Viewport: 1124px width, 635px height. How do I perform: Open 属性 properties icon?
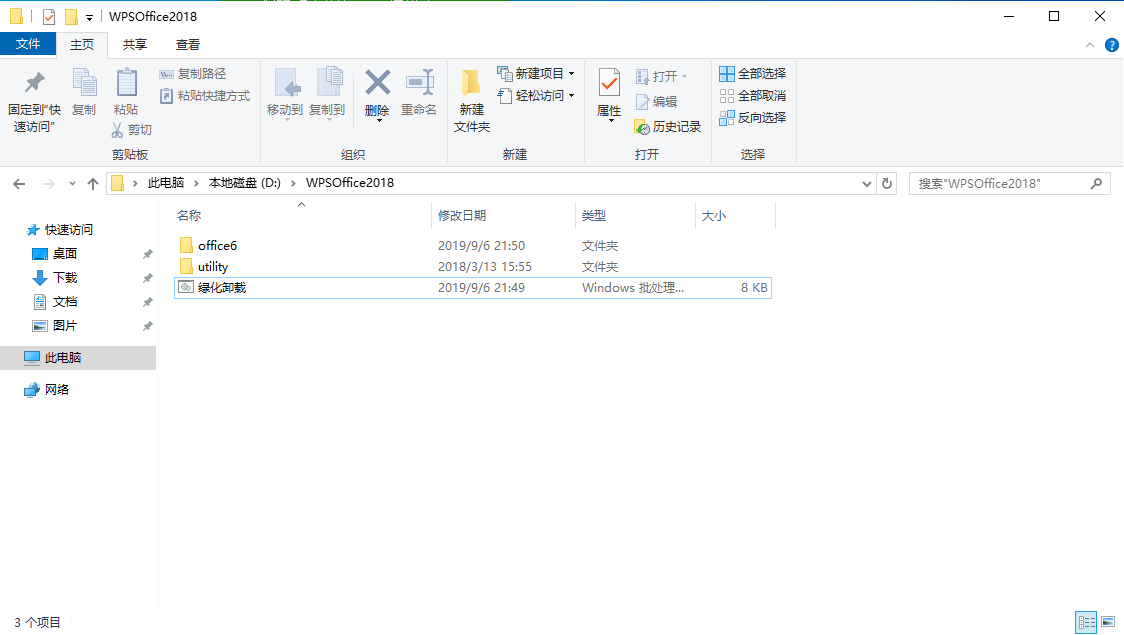point(609,84)
